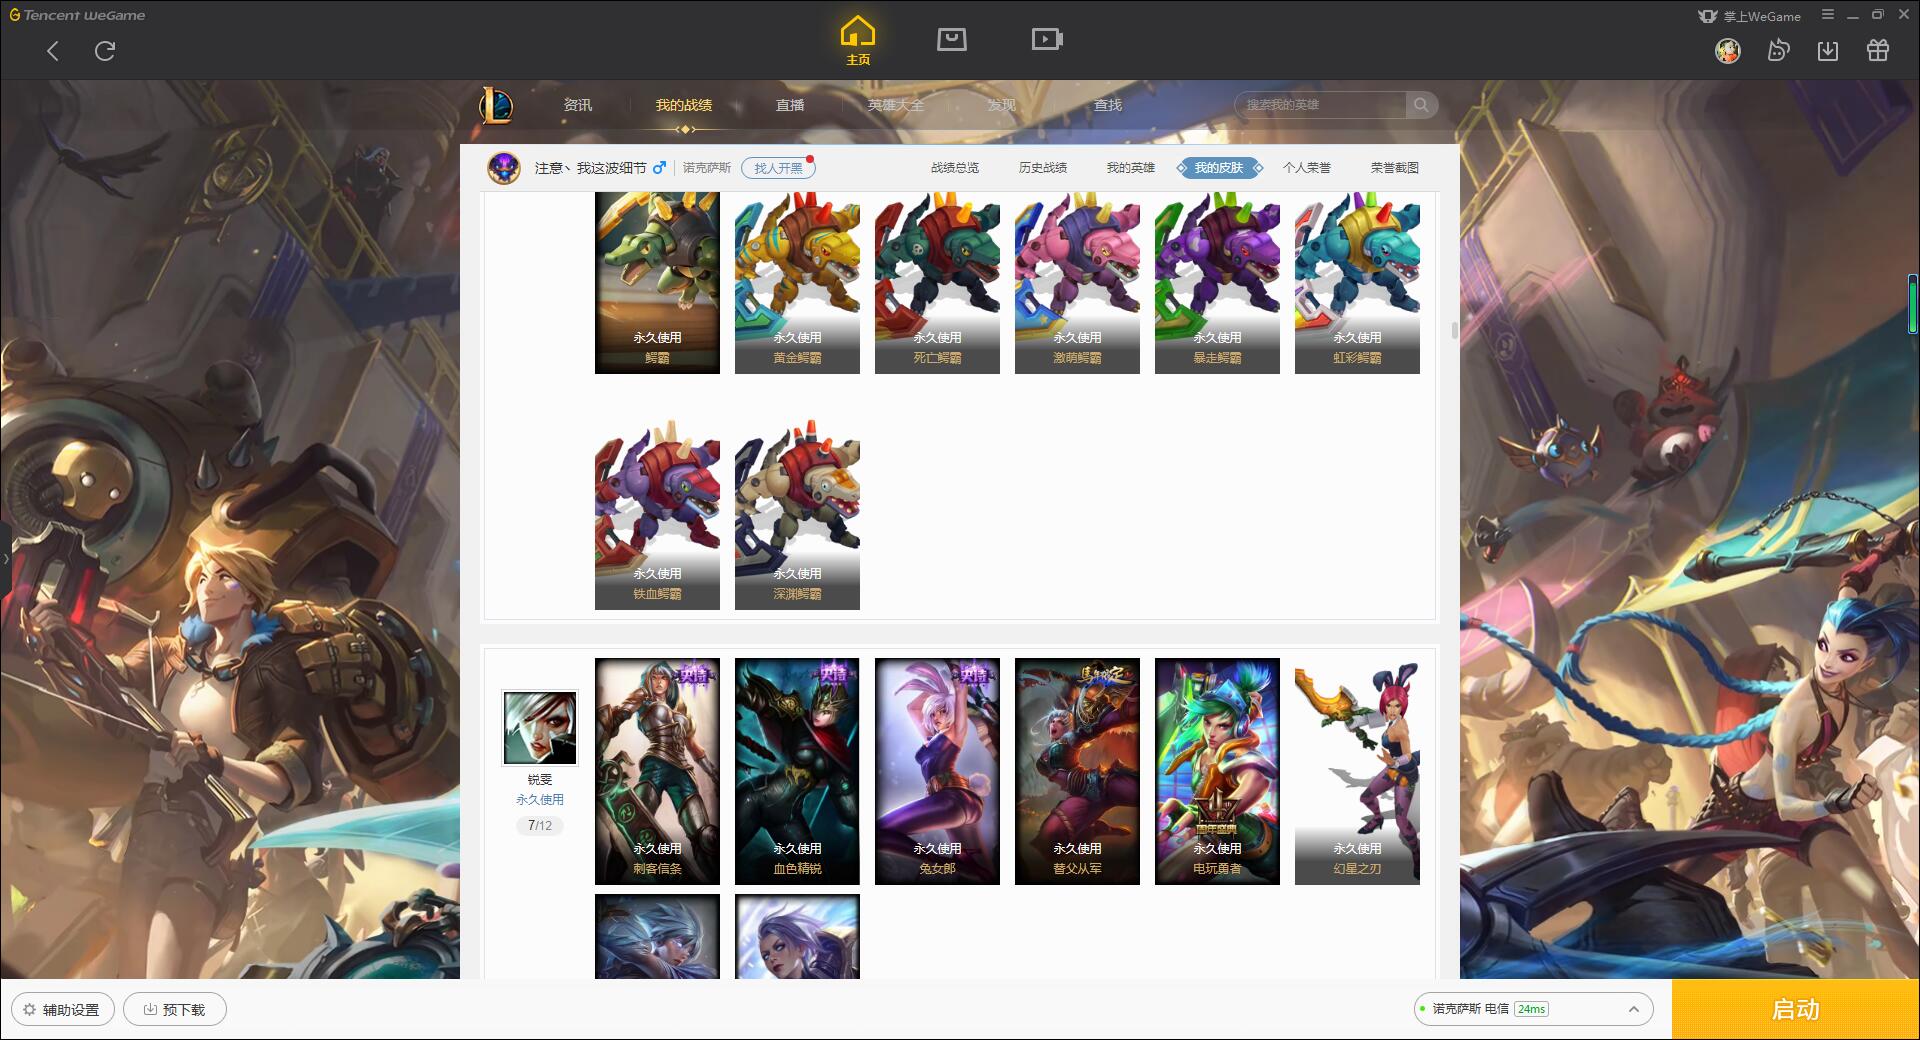Open the 个人荣誉 sub-tab
1920x1040 pixels.
(x=1307, y=168)
